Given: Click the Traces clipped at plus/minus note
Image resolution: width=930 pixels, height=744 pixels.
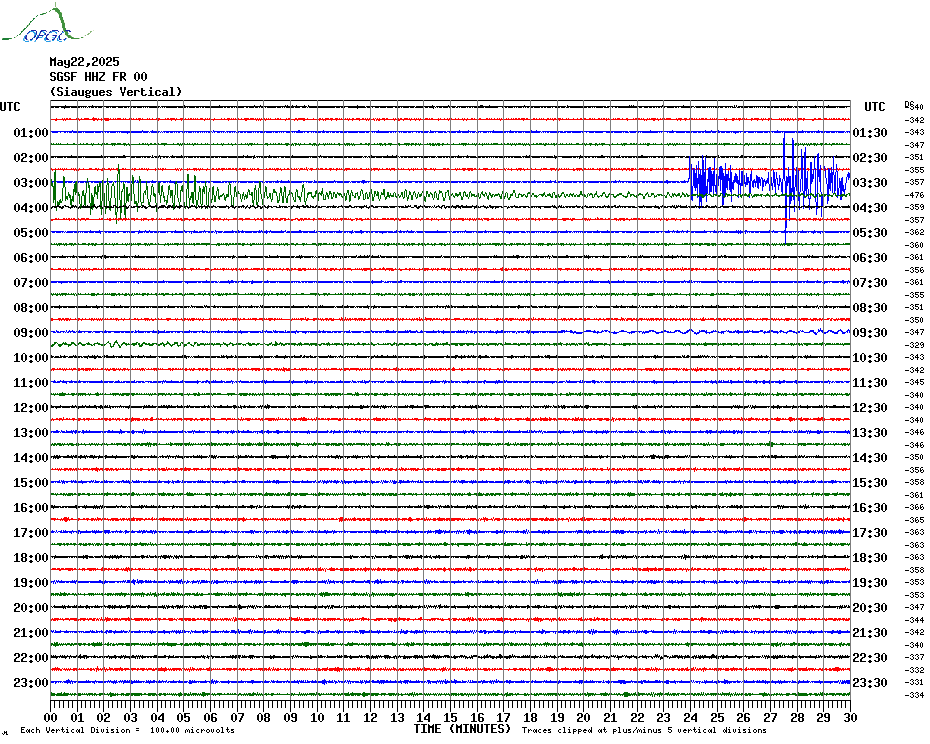Looking at the screenshot, I should (x=644, y=730).
